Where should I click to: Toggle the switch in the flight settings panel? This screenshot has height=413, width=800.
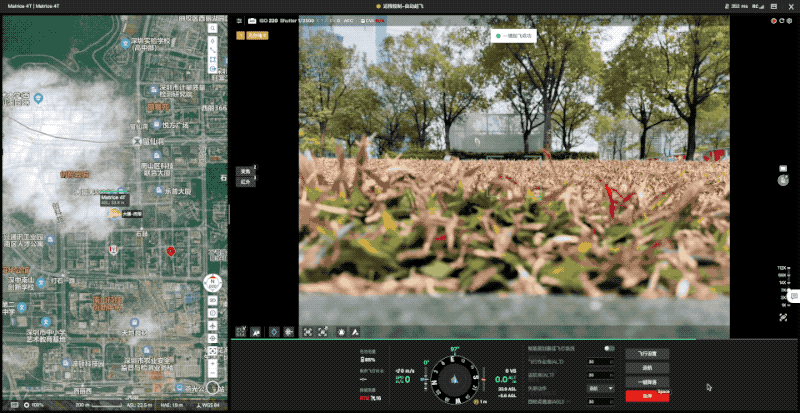coord(609,349)
